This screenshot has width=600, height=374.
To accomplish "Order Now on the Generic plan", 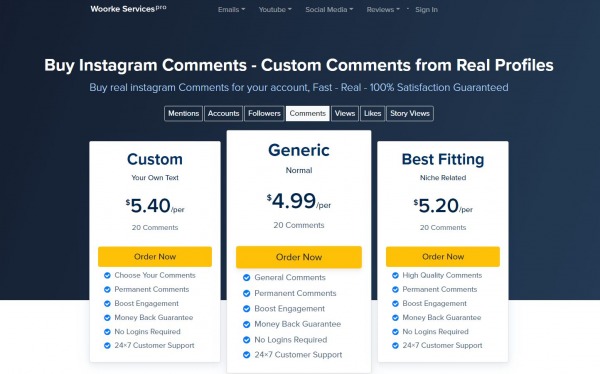I will pyautogui.click(x=299, y=257).
